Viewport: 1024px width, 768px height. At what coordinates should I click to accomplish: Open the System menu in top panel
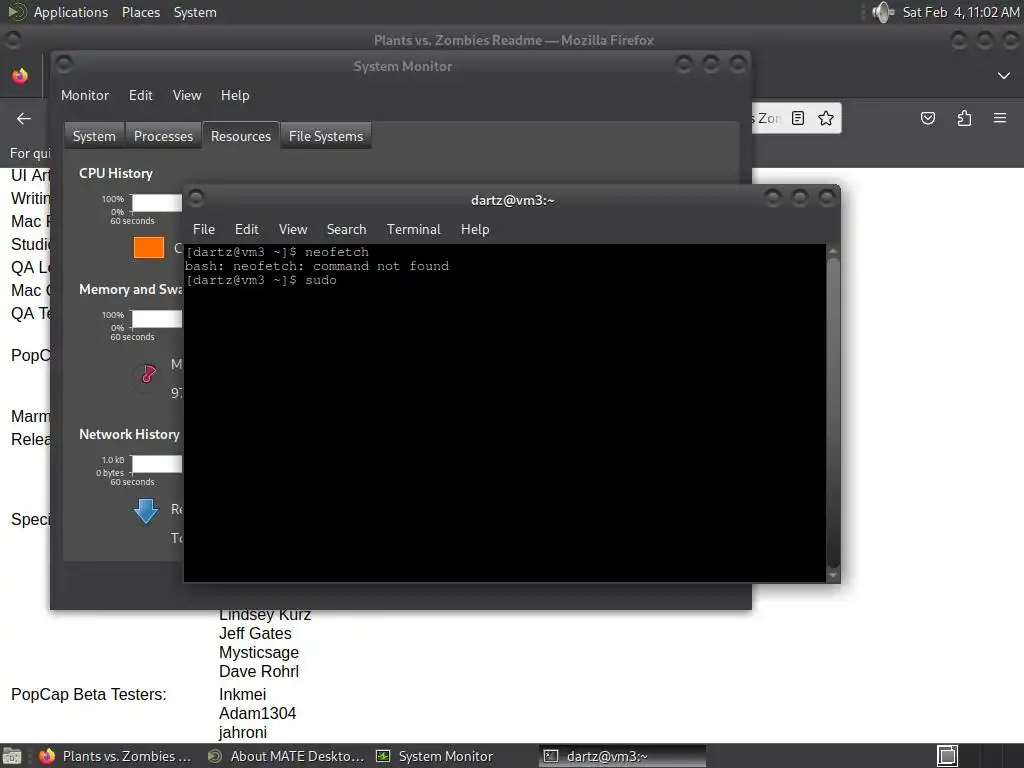[x=195, y=12]
